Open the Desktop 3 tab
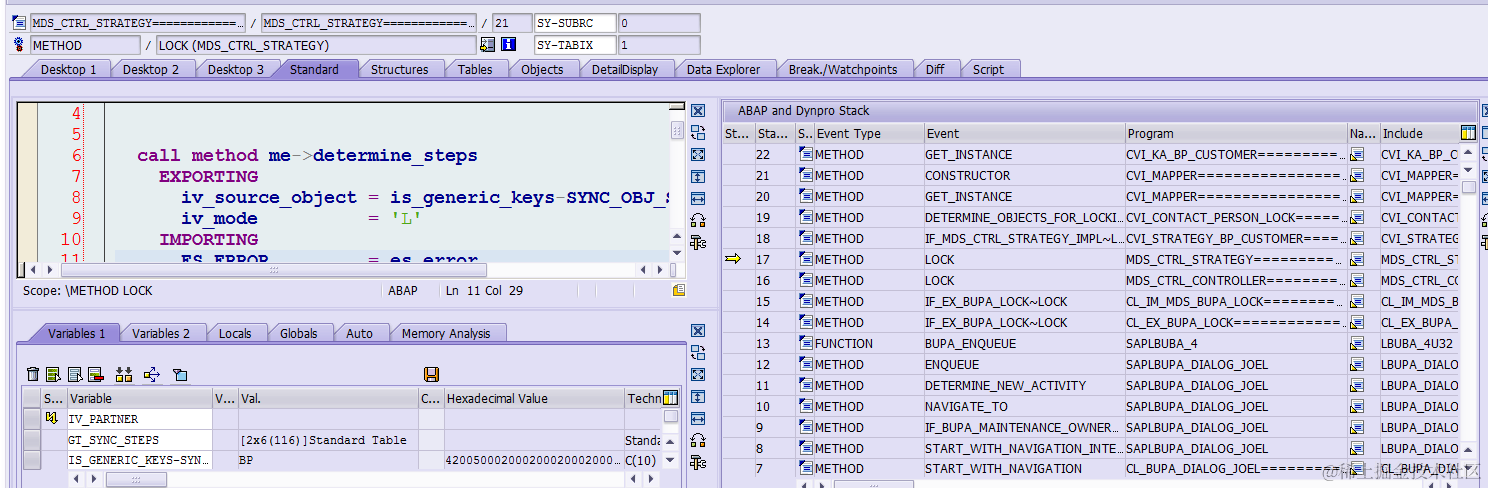This screenshot has width=1488, height=488. click(x=236, y=69)
